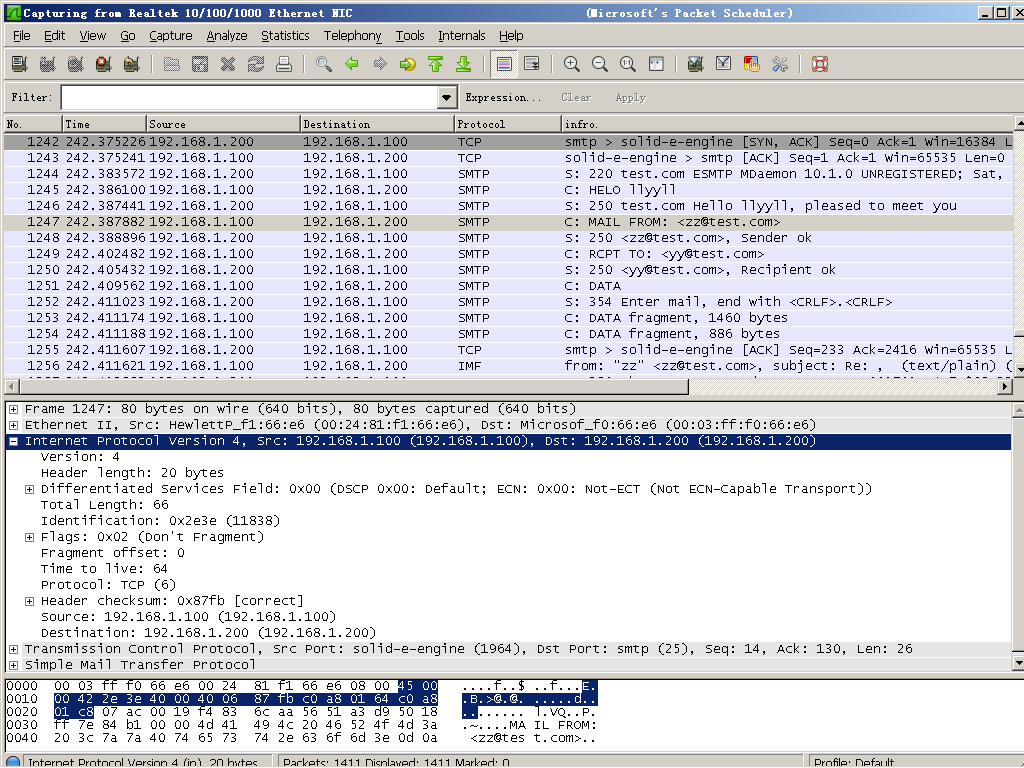Image resolution: width=1024 pixels, height=768 pixels.
Task: Expand Differentiated Services Field node
Action: click(29, 489)
